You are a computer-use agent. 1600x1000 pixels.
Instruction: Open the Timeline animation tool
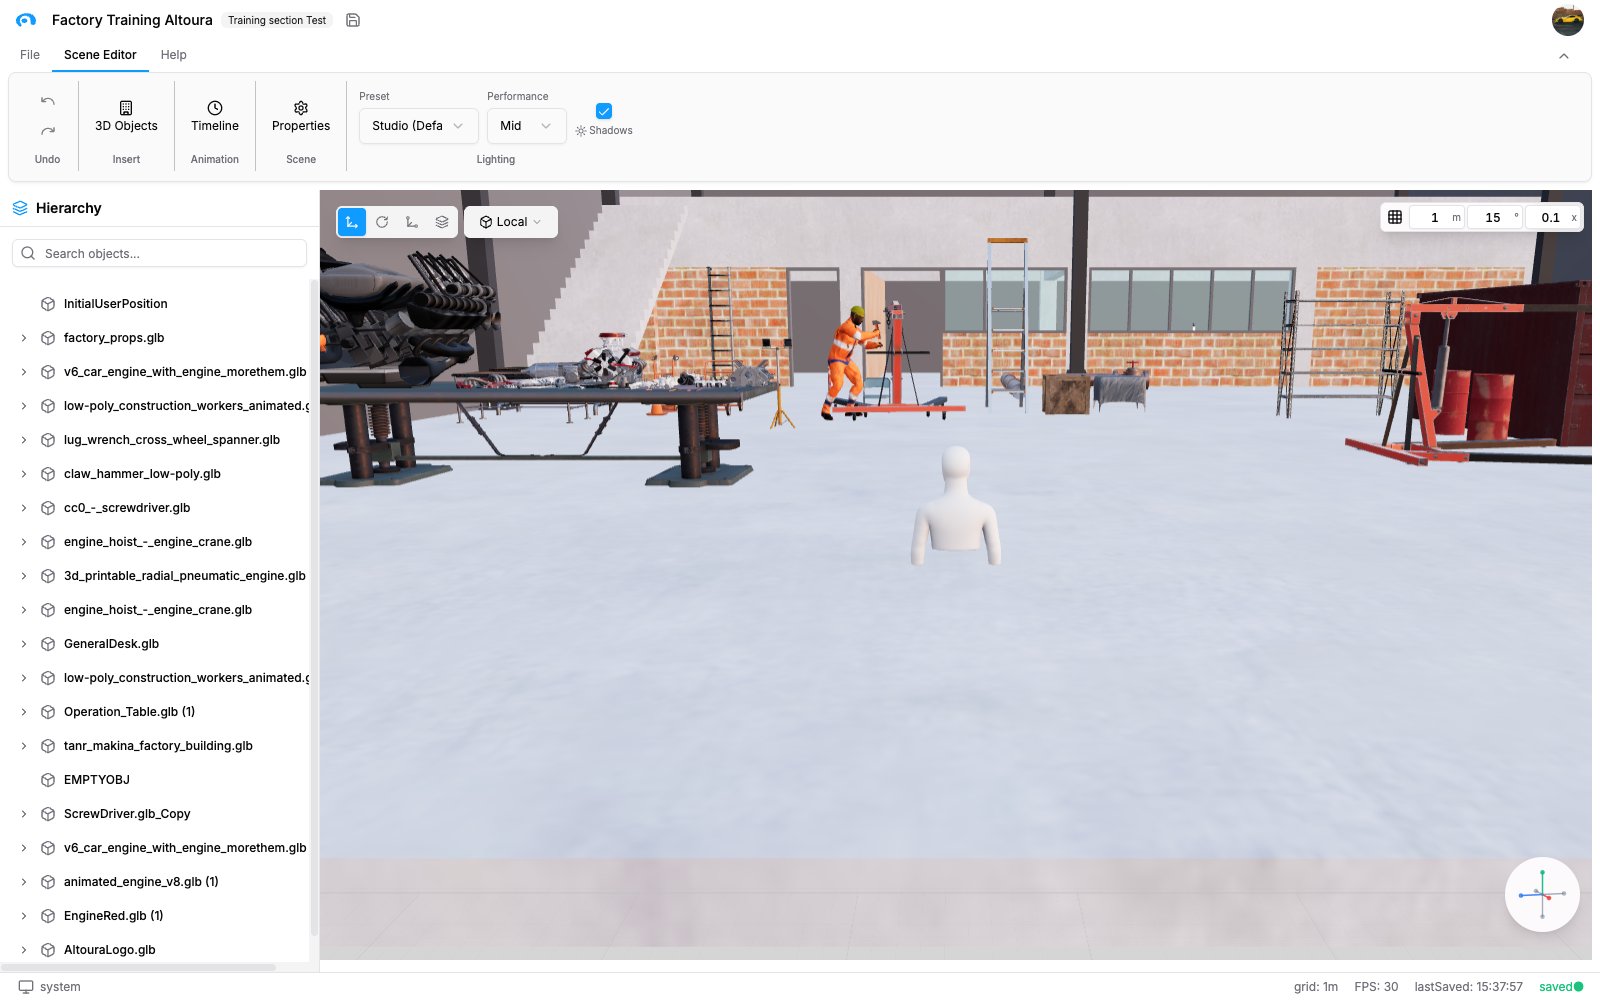click(215, 116)
